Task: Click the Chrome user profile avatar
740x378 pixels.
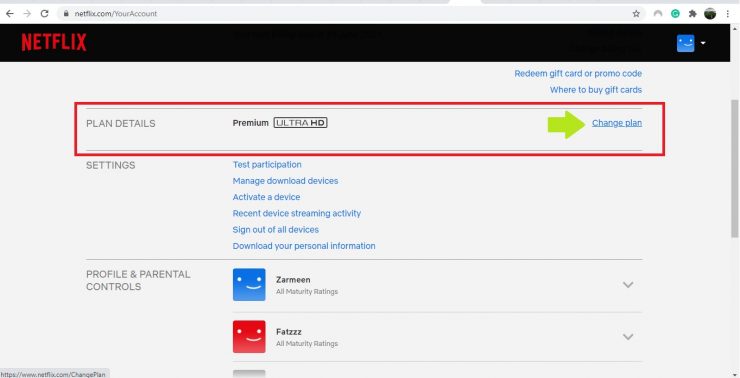Action: [710, 14]
